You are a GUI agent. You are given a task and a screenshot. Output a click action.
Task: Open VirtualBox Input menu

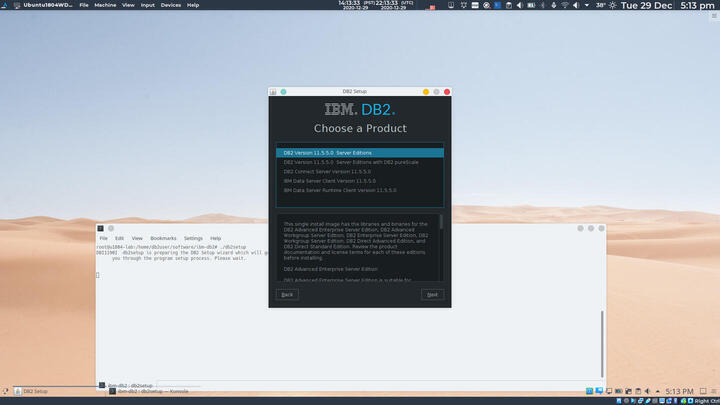pos(147,5)
